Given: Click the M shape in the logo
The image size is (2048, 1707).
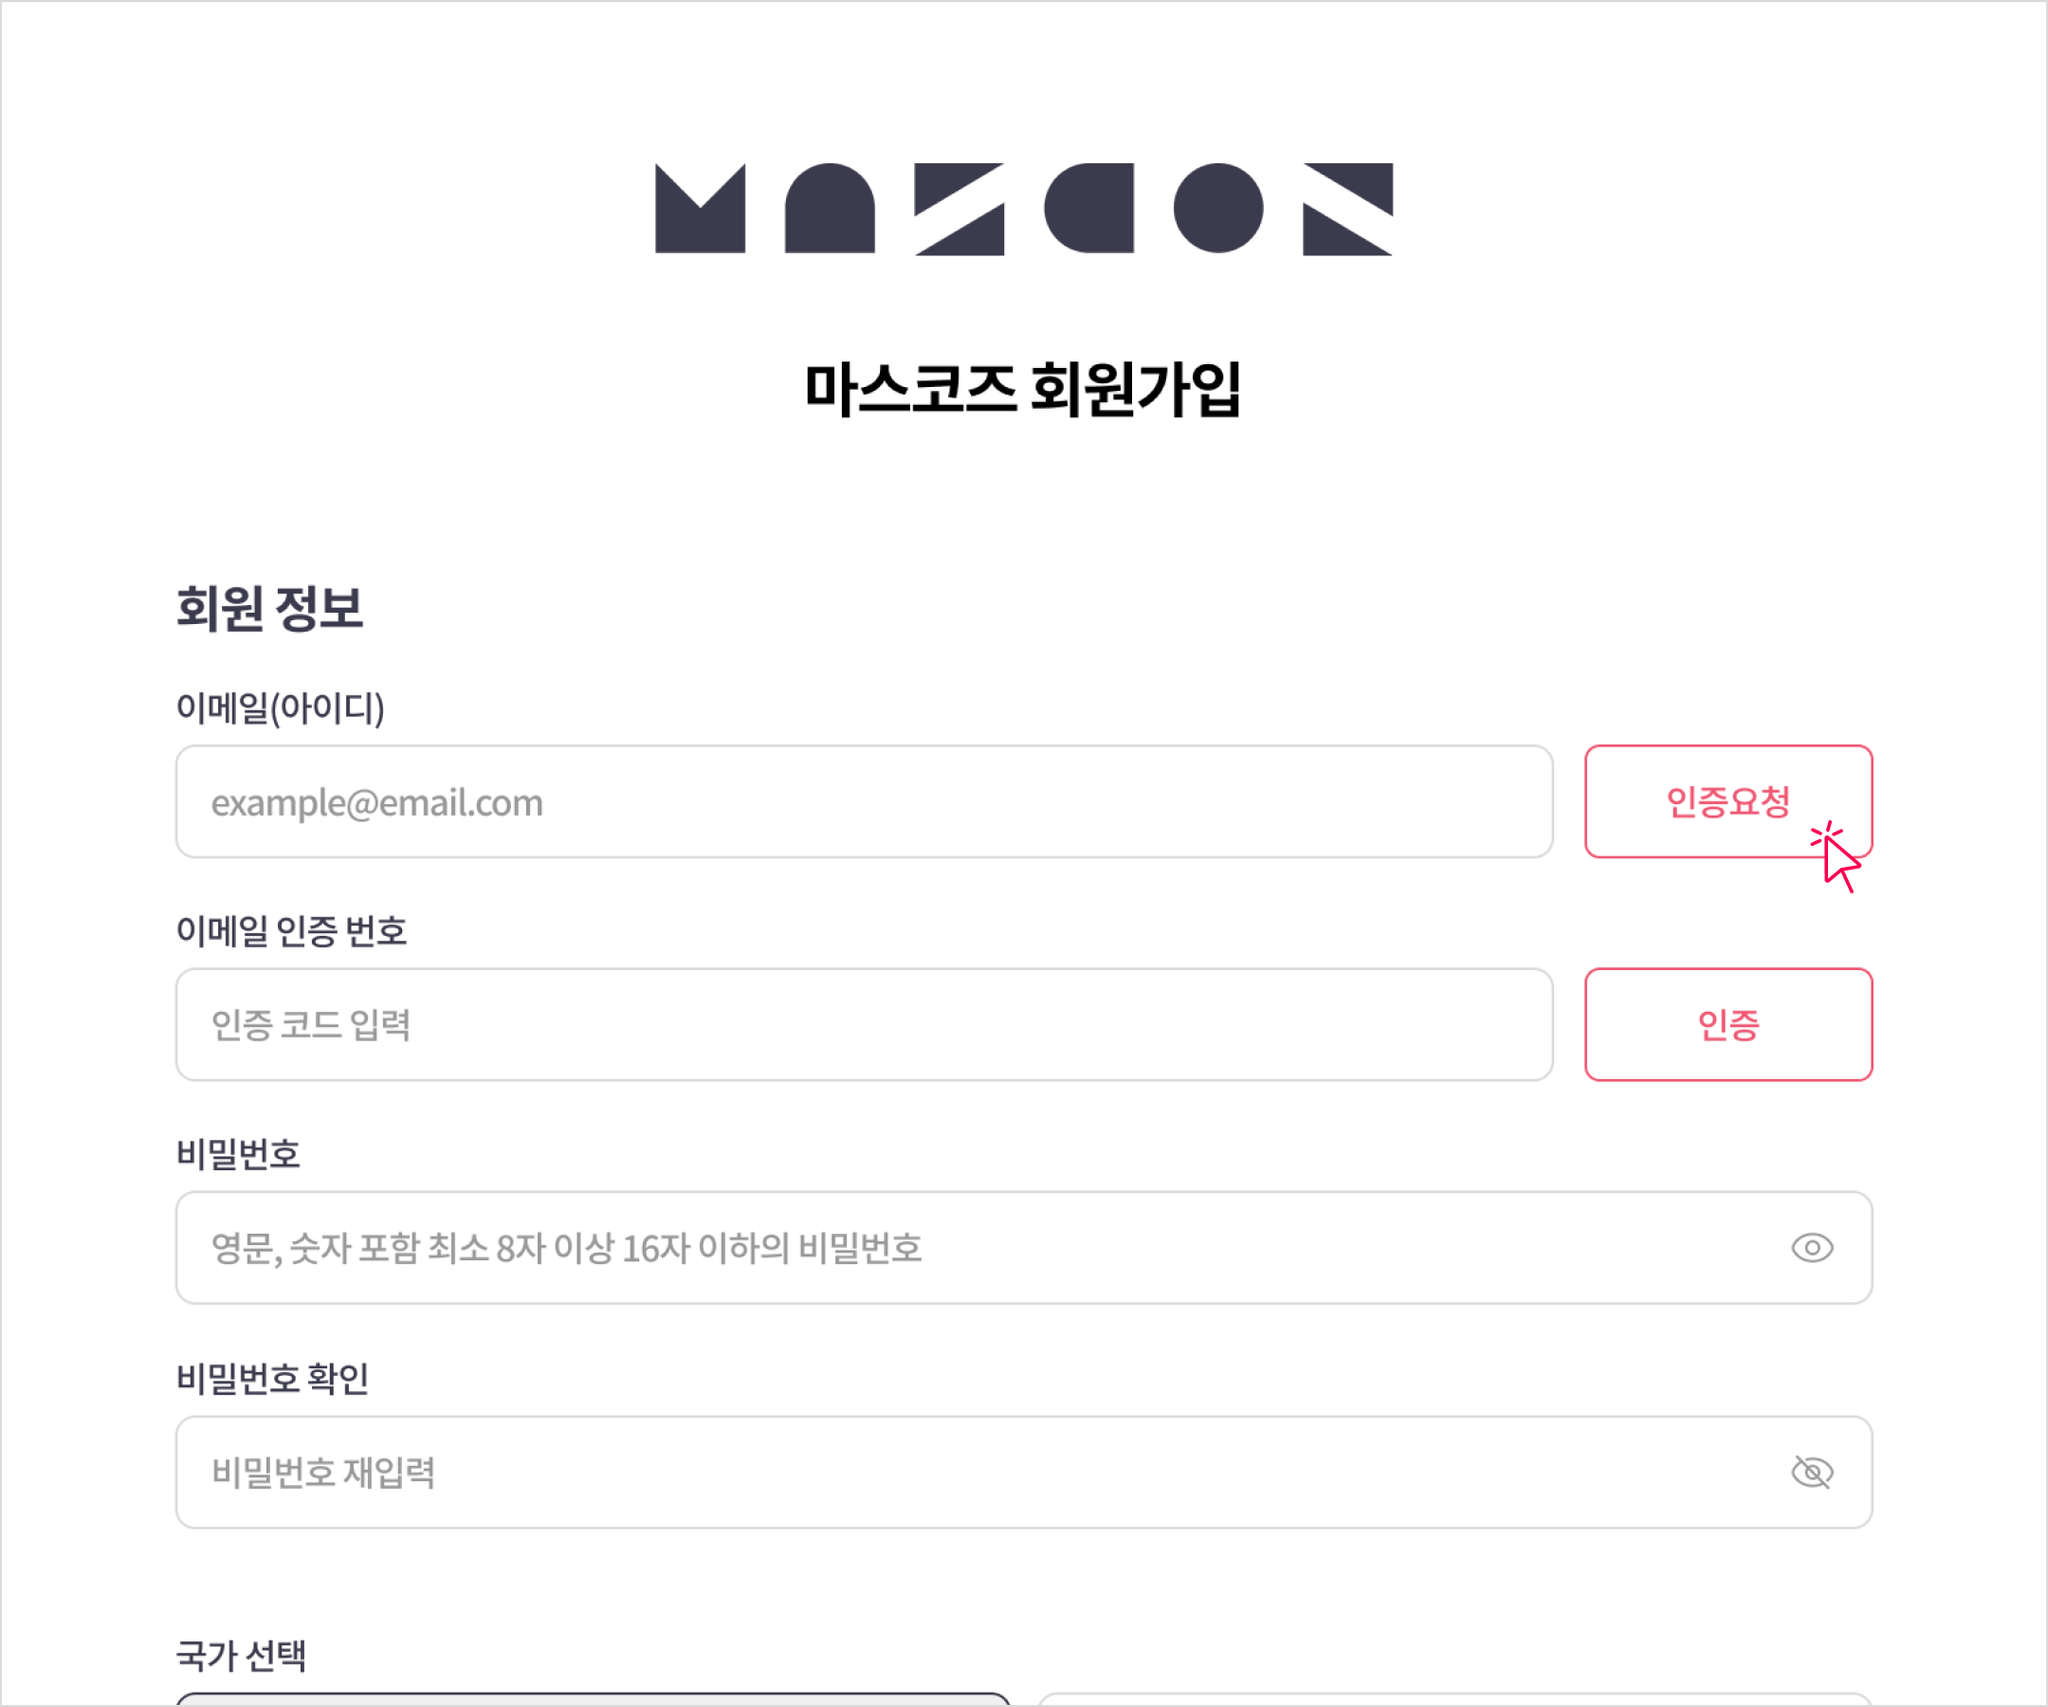Looking at the screenshot, I should [x=700, y=208].
